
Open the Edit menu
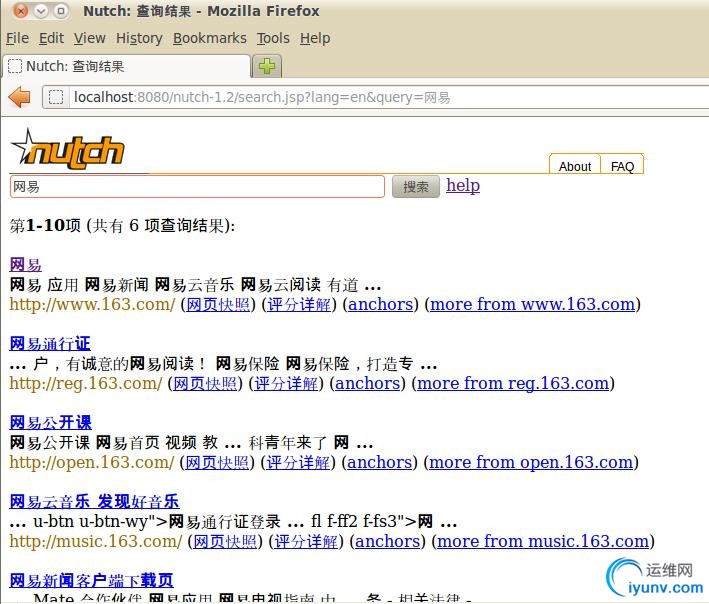(51, 38)
